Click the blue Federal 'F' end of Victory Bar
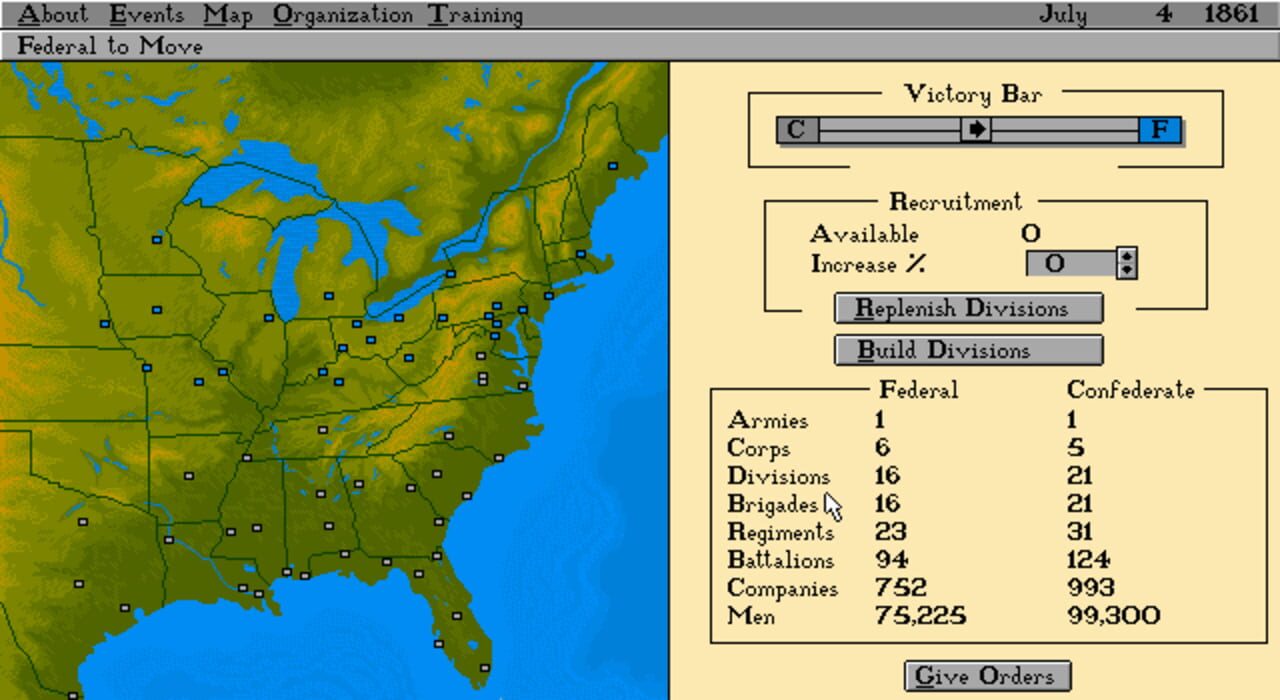Image resolution: width=1280 pixels, height=700 pixels. click(x=1160, y=130)
